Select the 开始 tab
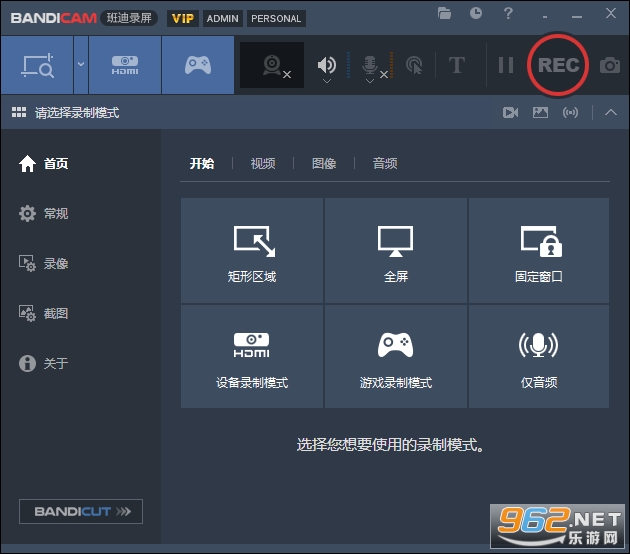Image resolution: width=630 pixels, height=554 pixels. pyautogui.click(x=202, y=164)
